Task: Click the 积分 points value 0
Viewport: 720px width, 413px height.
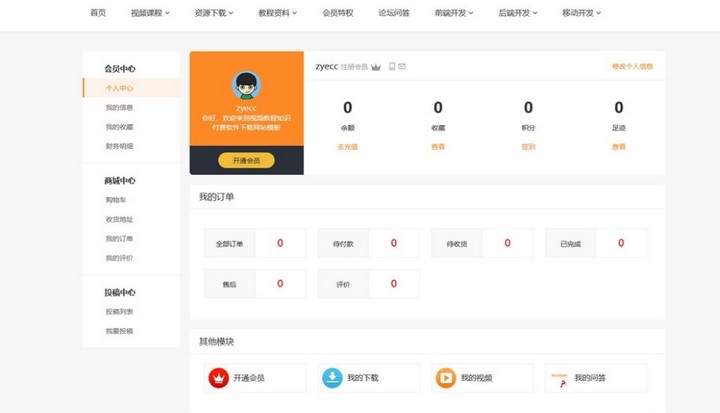Action: pyautogui.click(x=529, y=107)
